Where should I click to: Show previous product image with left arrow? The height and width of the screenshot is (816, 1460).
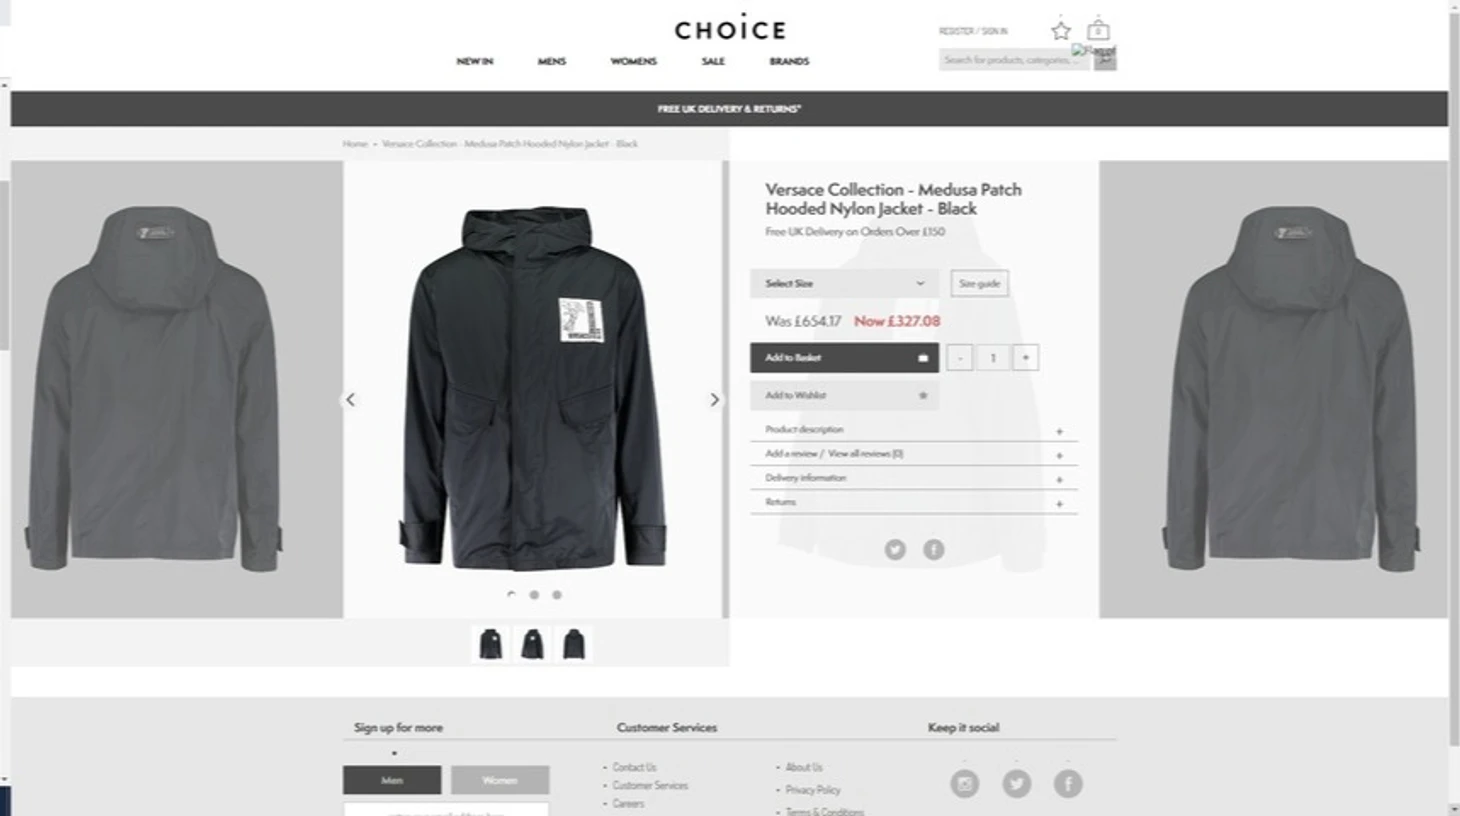(x=350, y=399)
